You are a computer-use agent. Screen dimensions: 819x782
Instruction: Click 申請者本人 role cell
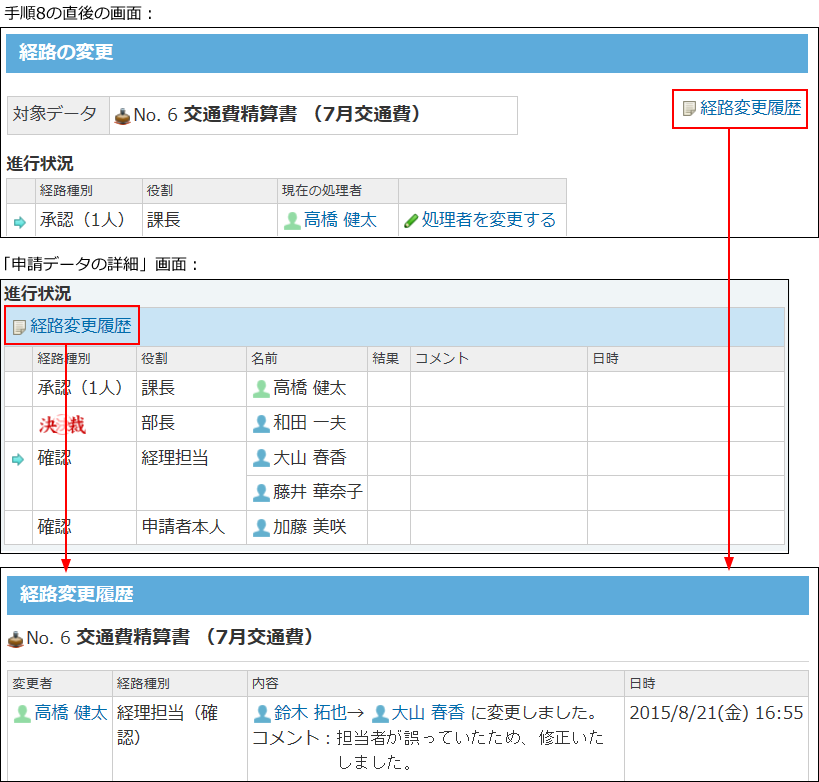coord(191,528)
